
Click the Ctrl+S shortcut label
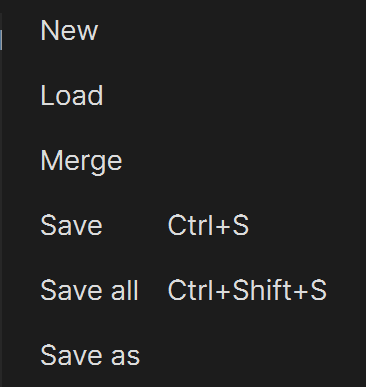[208, 225]
